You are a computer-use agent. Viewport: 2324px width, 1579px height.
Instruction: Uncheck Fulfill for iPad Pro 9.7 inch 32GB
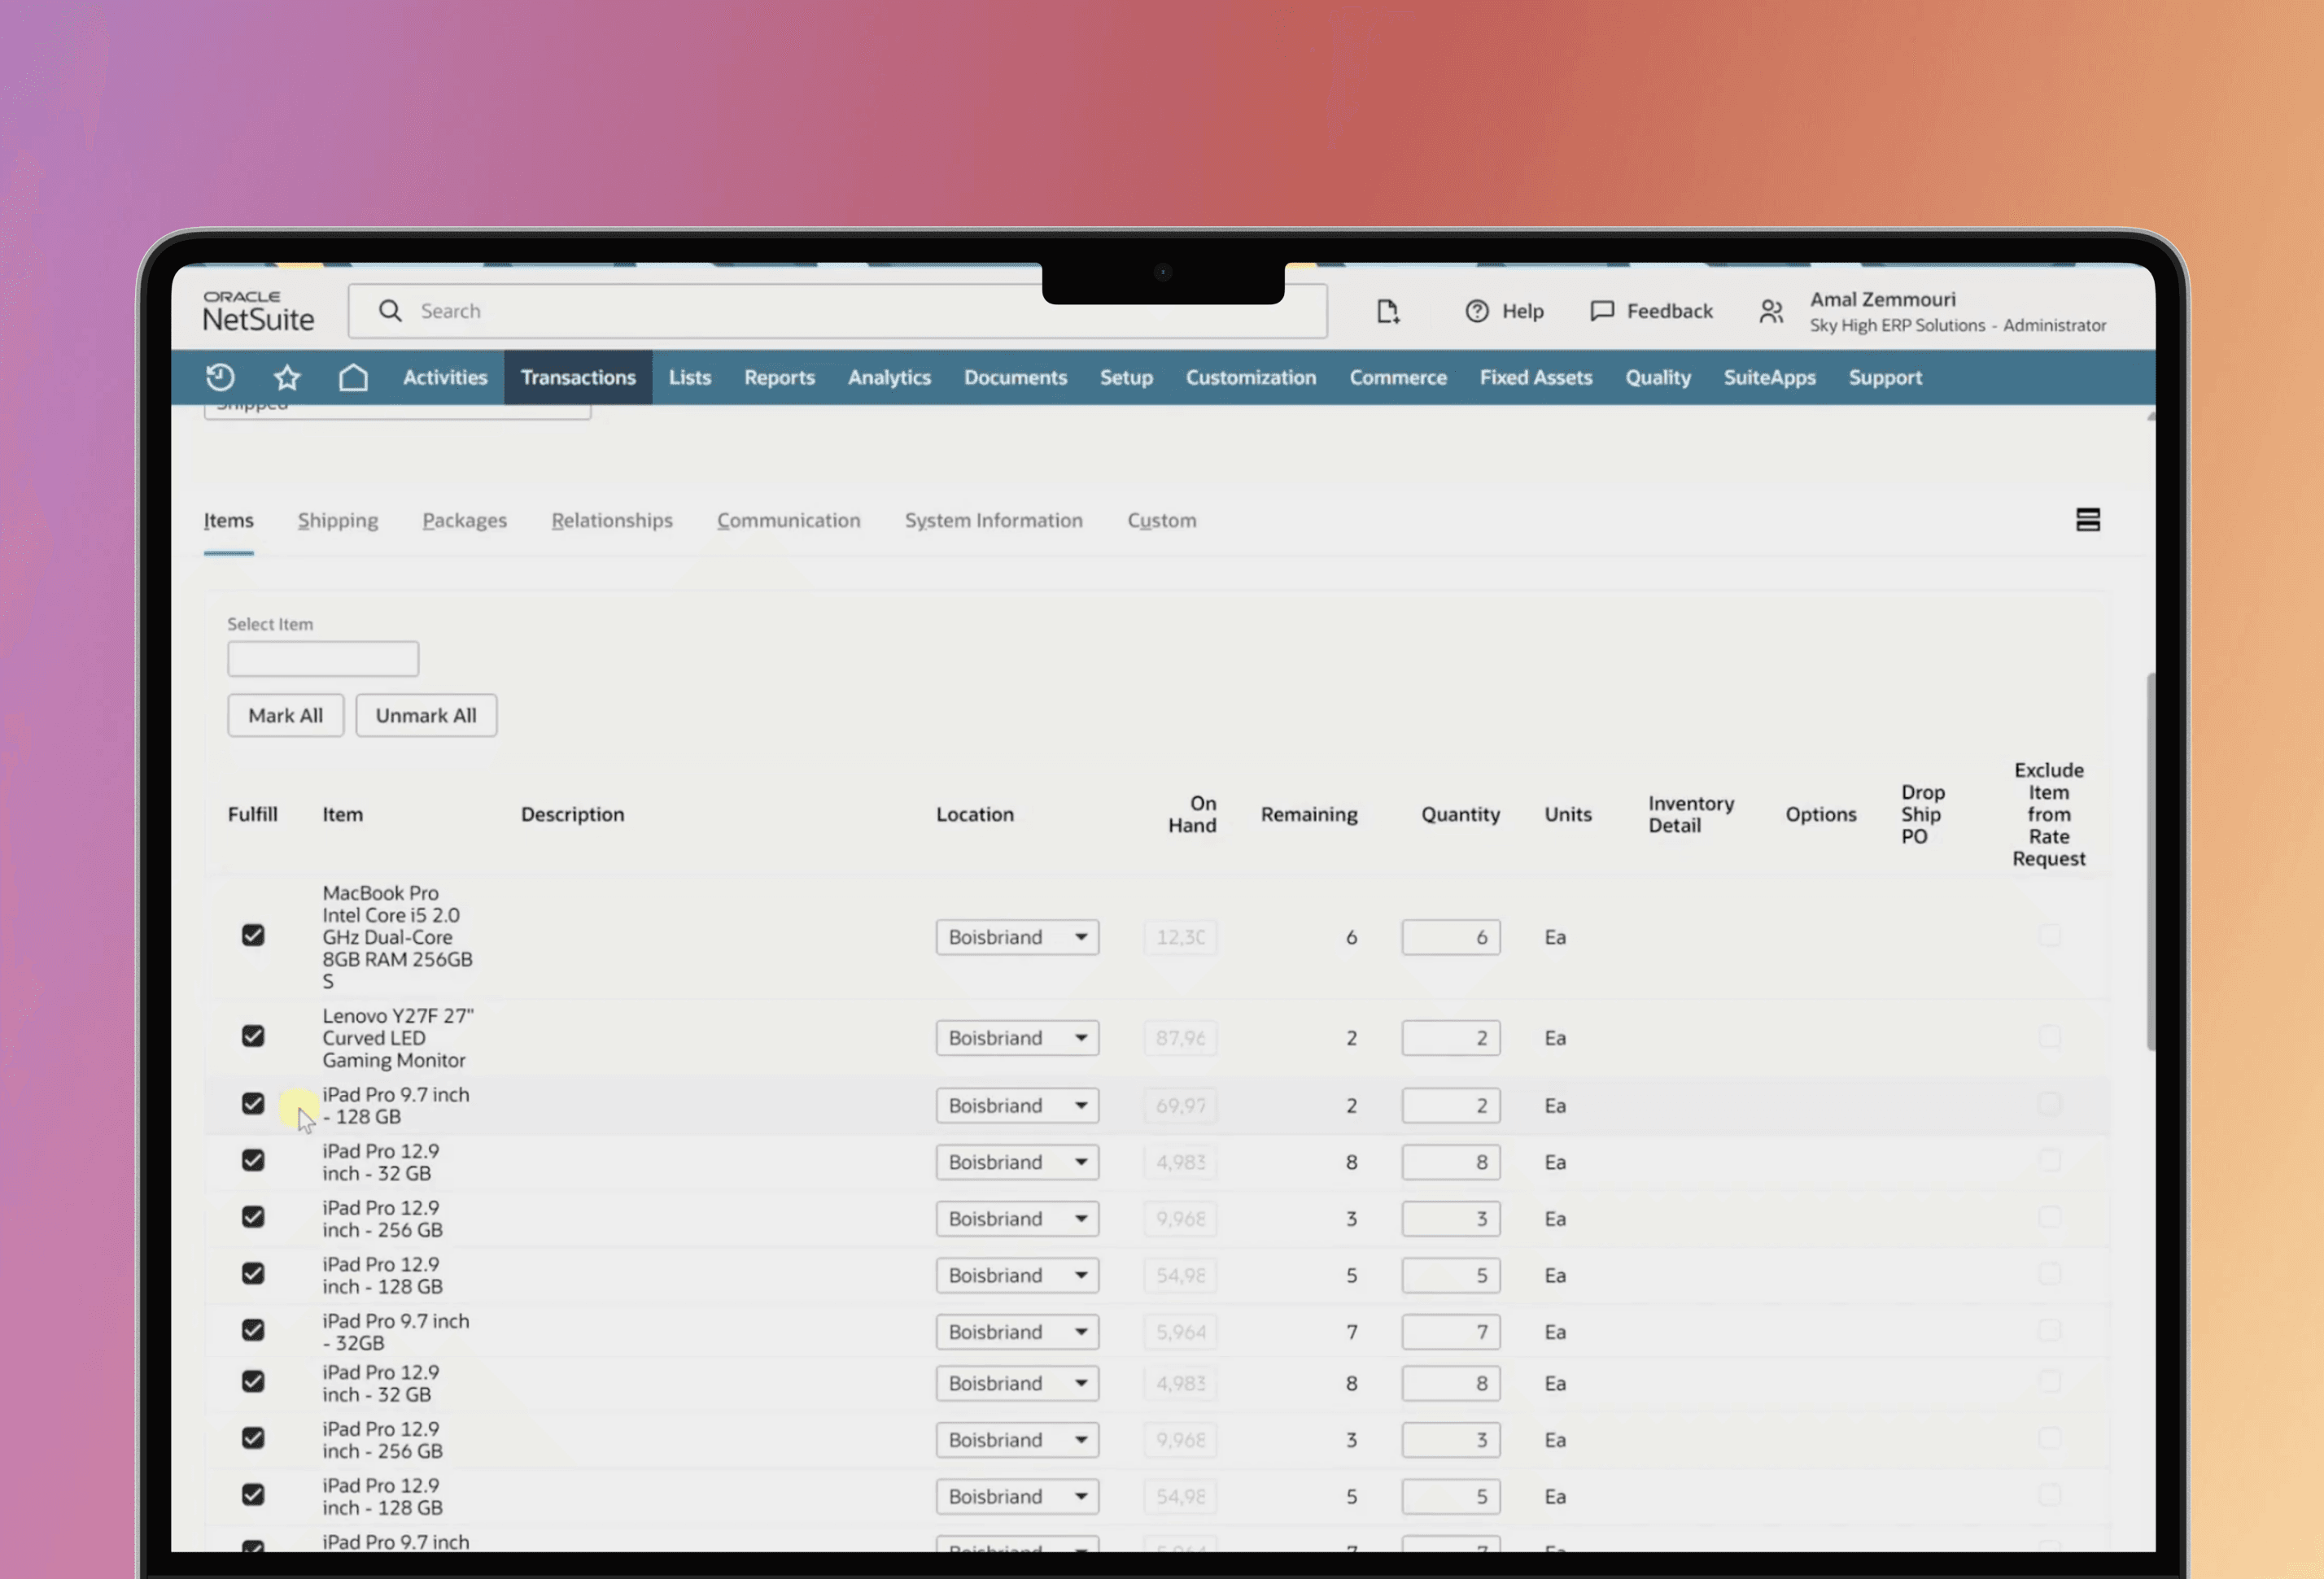pos(253,1330)
